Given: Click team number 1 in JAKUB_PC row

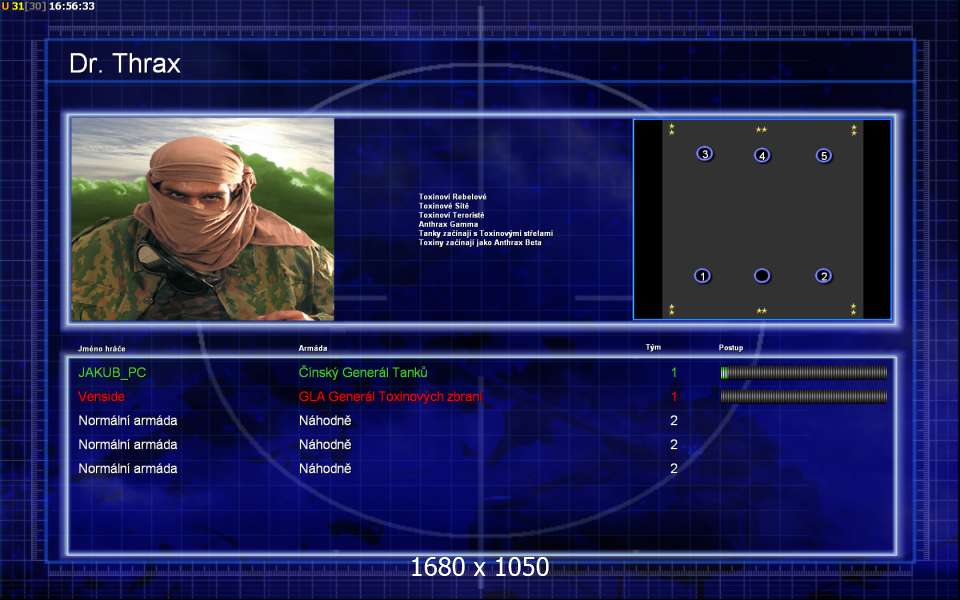Looking at the screenshot, I should 674,372.
